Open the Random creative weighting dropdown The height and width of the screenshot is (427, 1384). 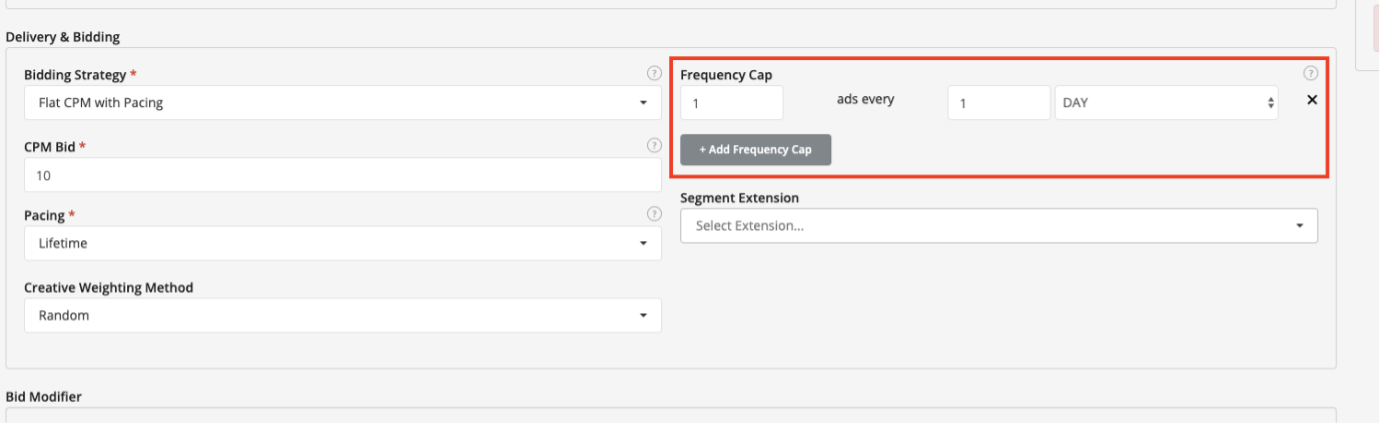(343, 315)
